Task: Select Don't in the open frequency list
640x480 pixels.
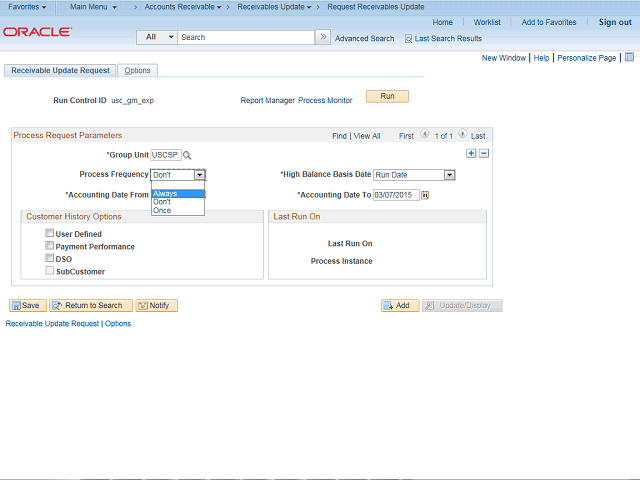Action: click(178, 202)
